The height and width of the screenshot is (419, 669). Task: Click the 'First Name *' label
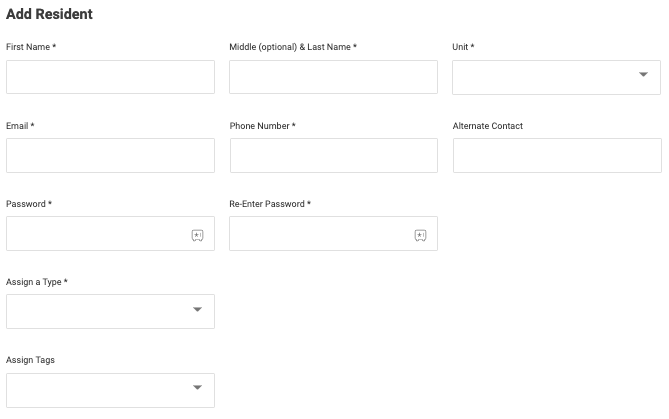click(31, 47)
